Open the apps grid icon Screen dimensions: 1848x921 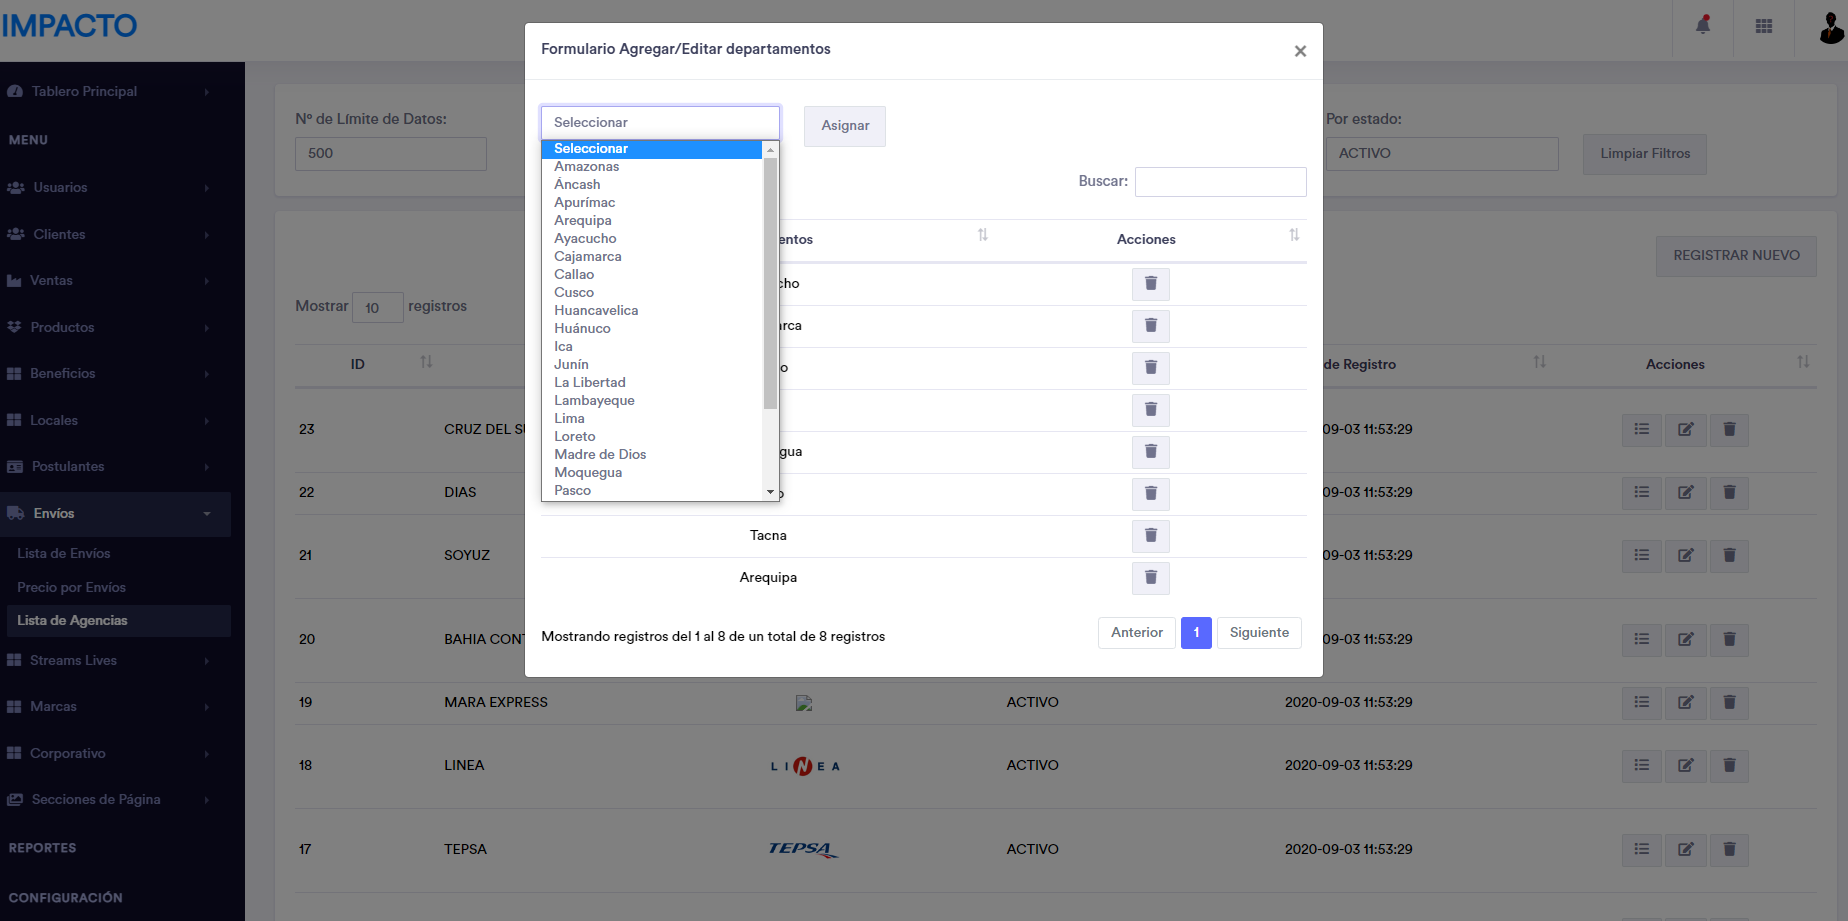[1764, 26]
